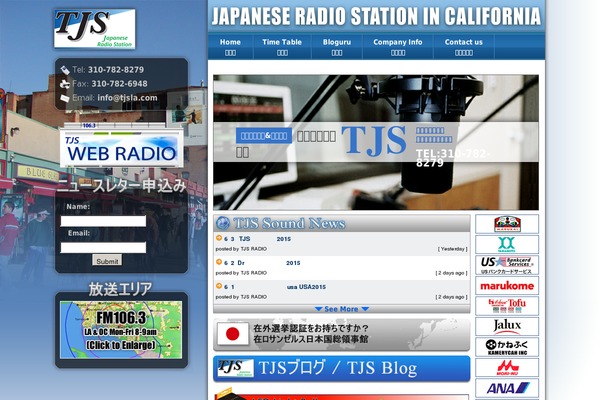Click the orange bullet icon of the '6 2 Dr' post

[219, 262]
